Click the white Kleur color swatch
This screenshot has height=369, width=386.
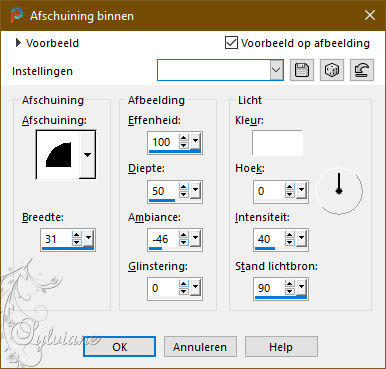click(x=277, y=143)
